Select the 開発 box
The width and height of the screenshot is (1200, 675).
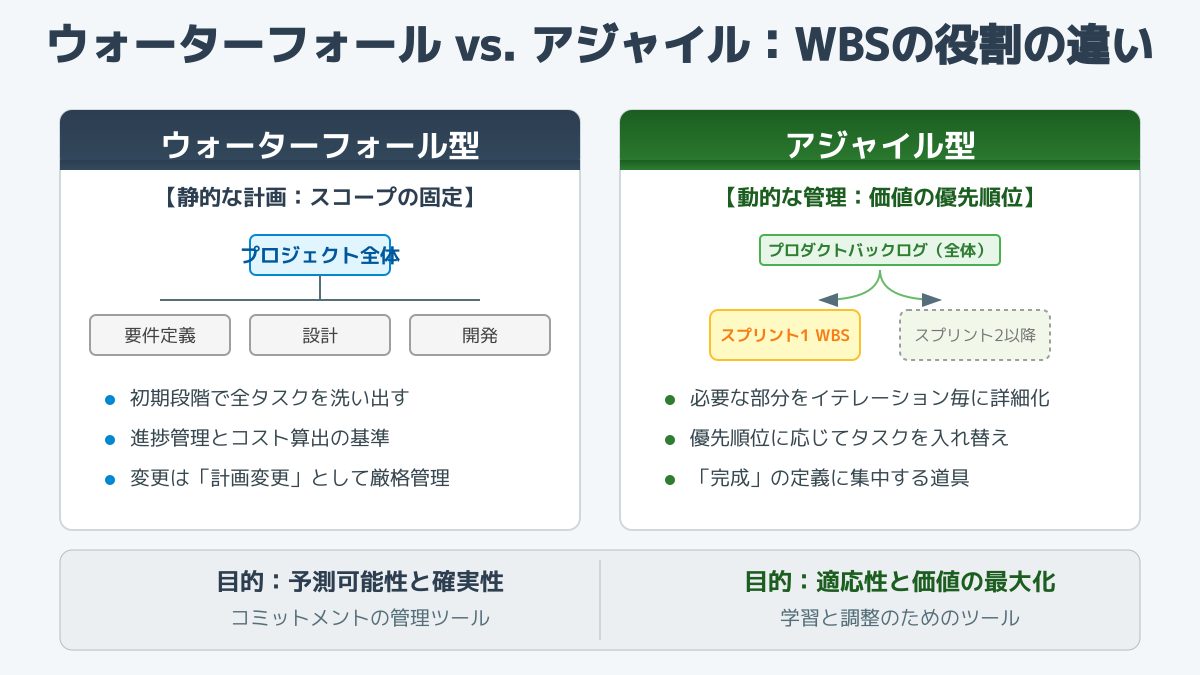point(480,335)
